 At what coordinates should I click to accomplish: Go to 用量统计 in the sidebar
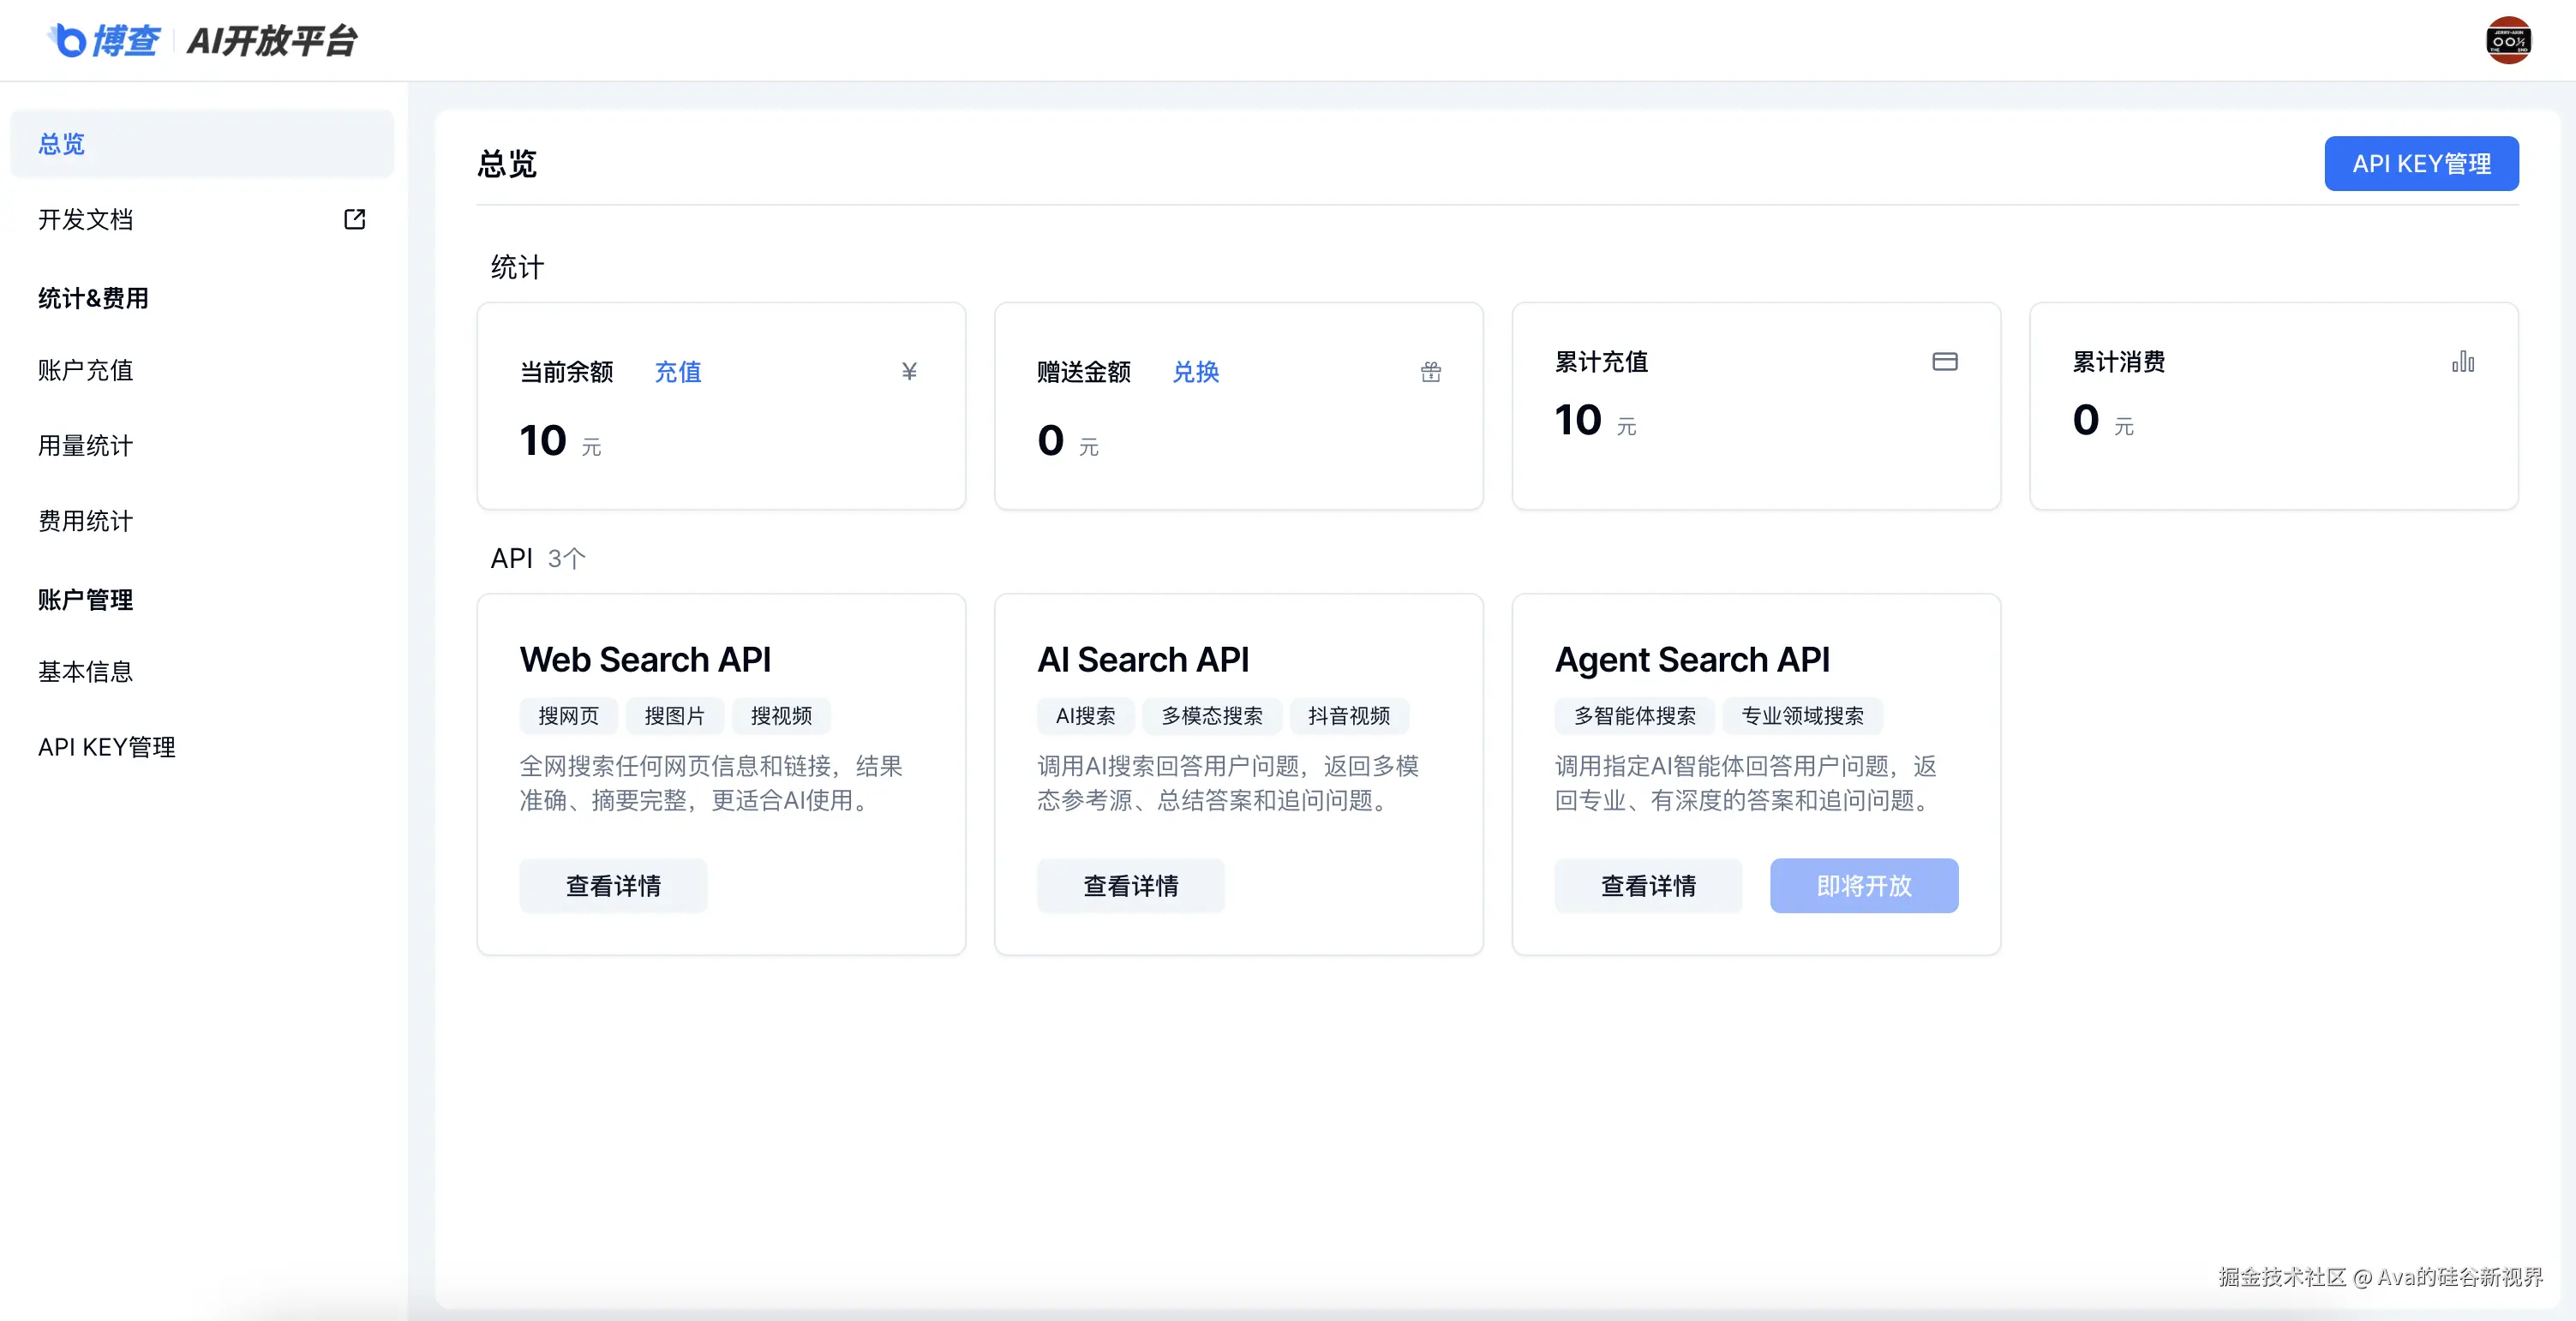pos(86,446)
